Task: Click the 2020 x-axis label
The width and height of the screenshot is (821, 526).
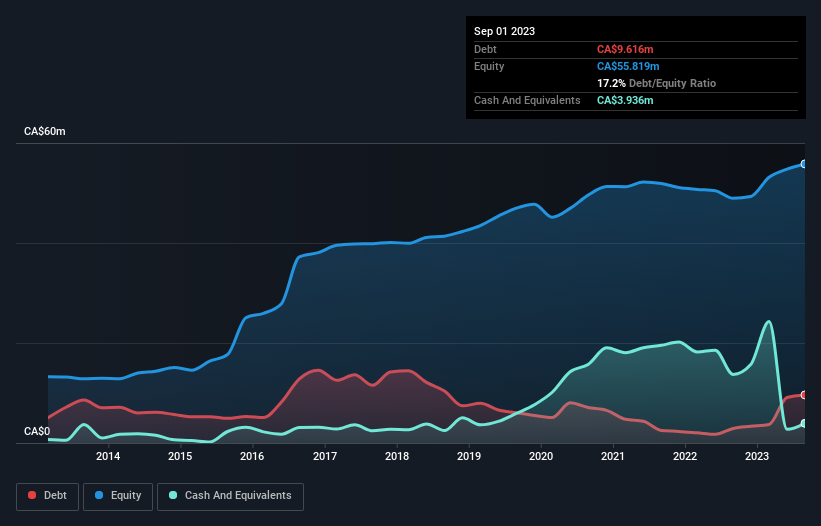Action: [x=541, y=456]
